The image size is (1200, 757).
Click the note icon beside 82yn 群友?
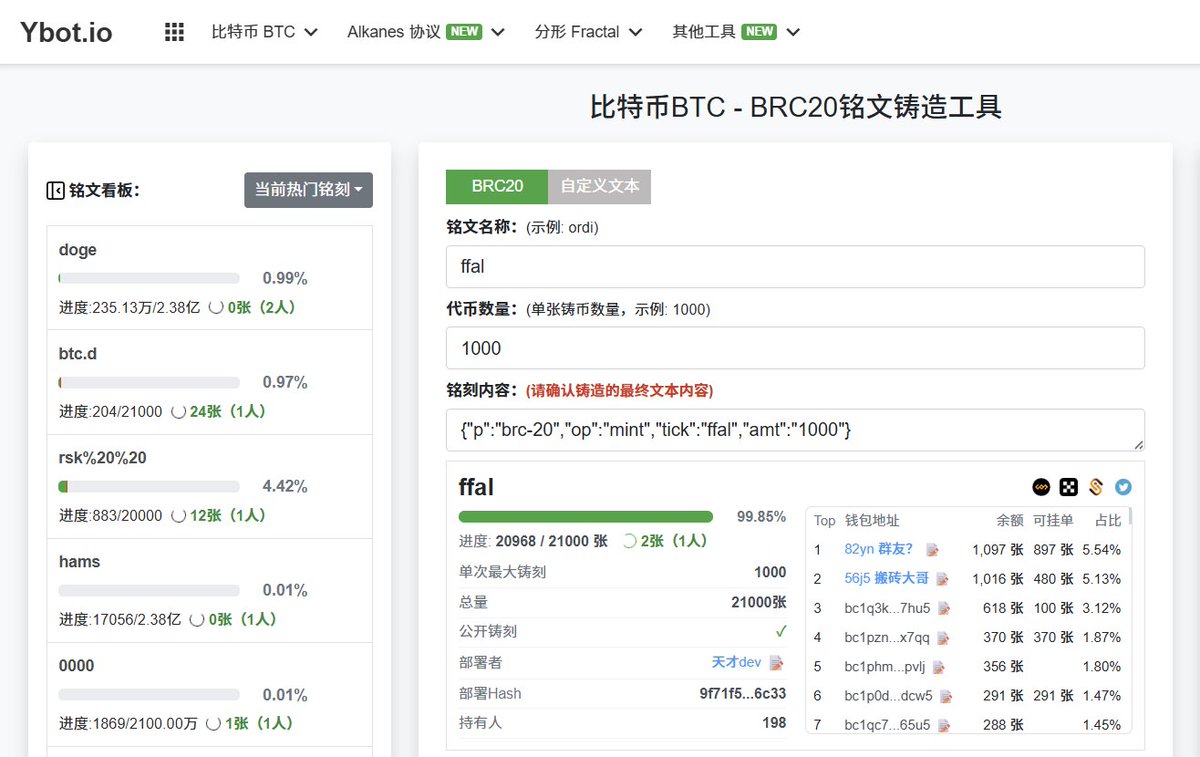933,550
